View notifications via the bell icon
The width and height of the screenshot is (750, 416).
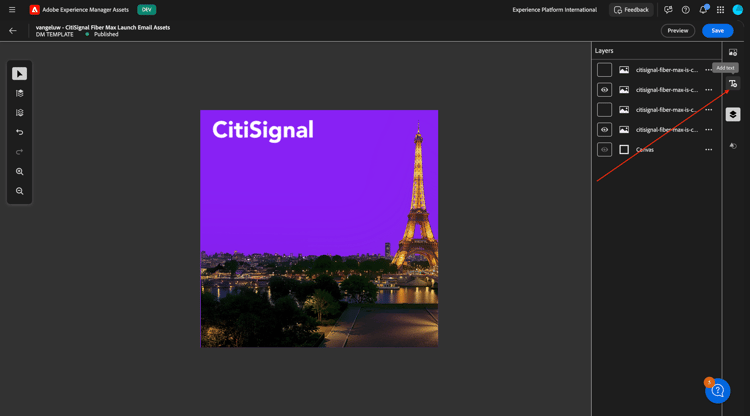(x=703, y=10)
